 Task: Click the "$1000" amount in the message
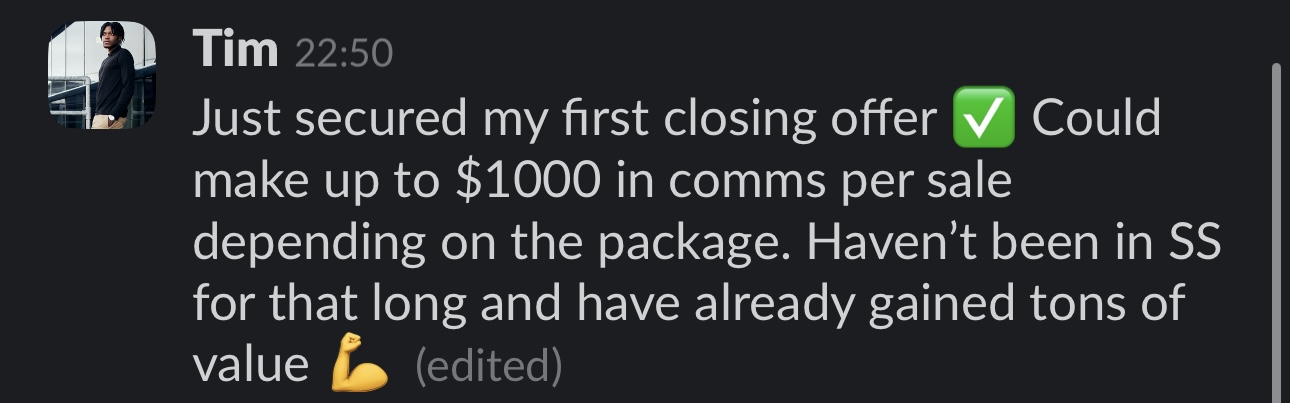pyautogui.click(x=527, y=183)
